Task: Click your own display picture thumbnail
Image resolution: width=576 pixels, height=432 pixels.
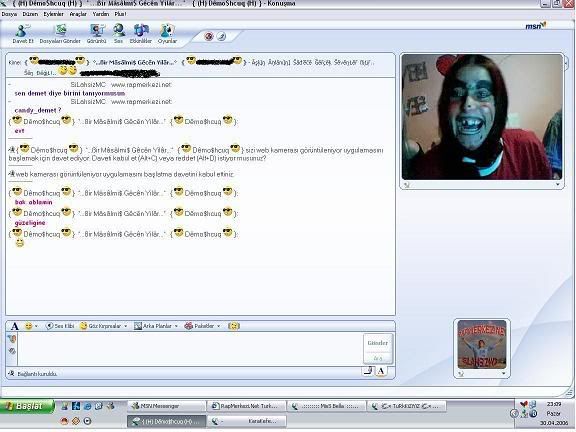Action: (482, 344)
